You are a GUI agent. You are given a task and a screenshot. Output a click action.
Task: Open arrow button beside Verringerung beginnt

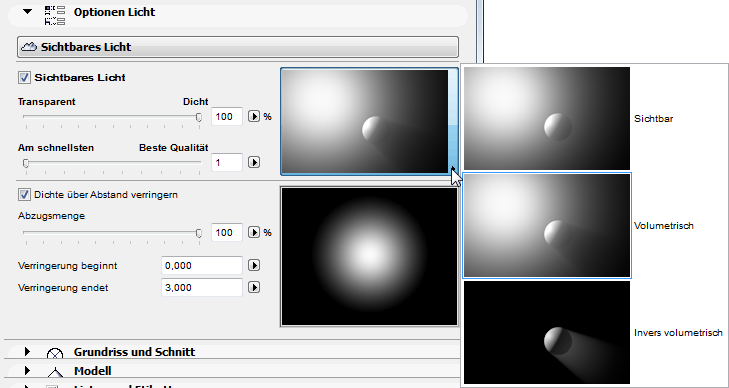tap(253, 265)
